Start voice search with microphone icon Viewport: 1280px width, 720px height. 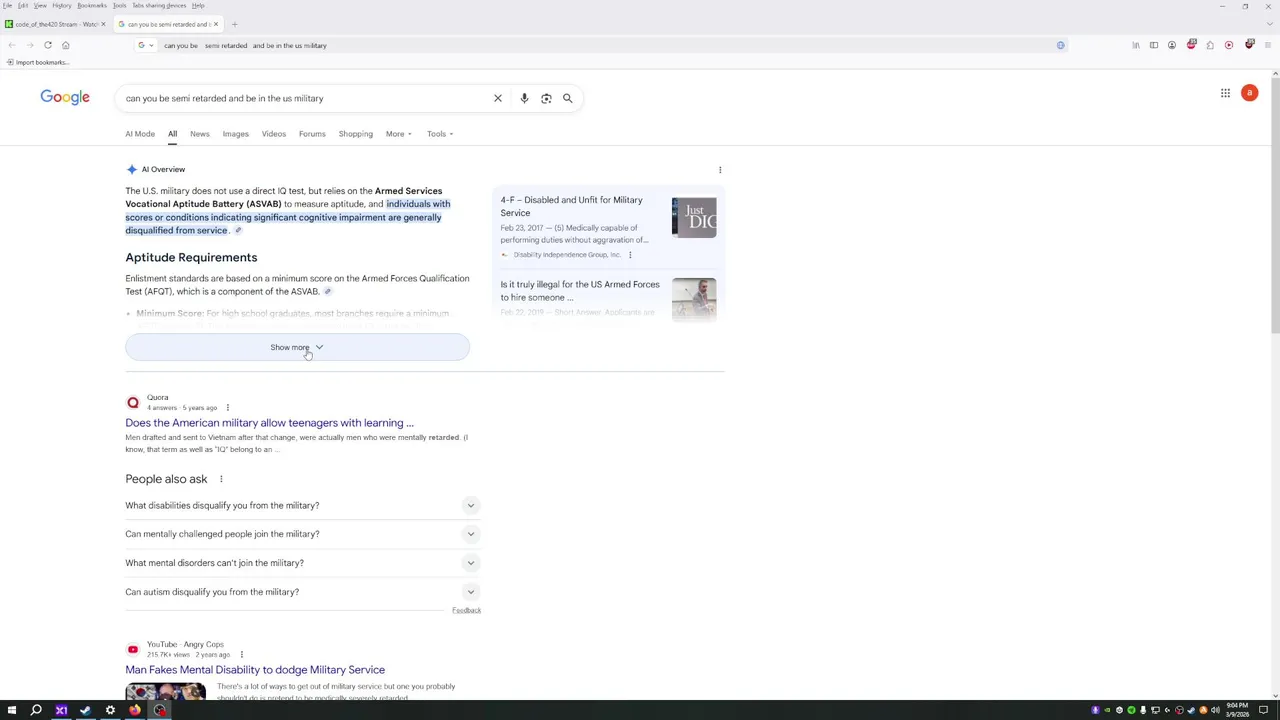pyautogui.click(x=524, y=98)
